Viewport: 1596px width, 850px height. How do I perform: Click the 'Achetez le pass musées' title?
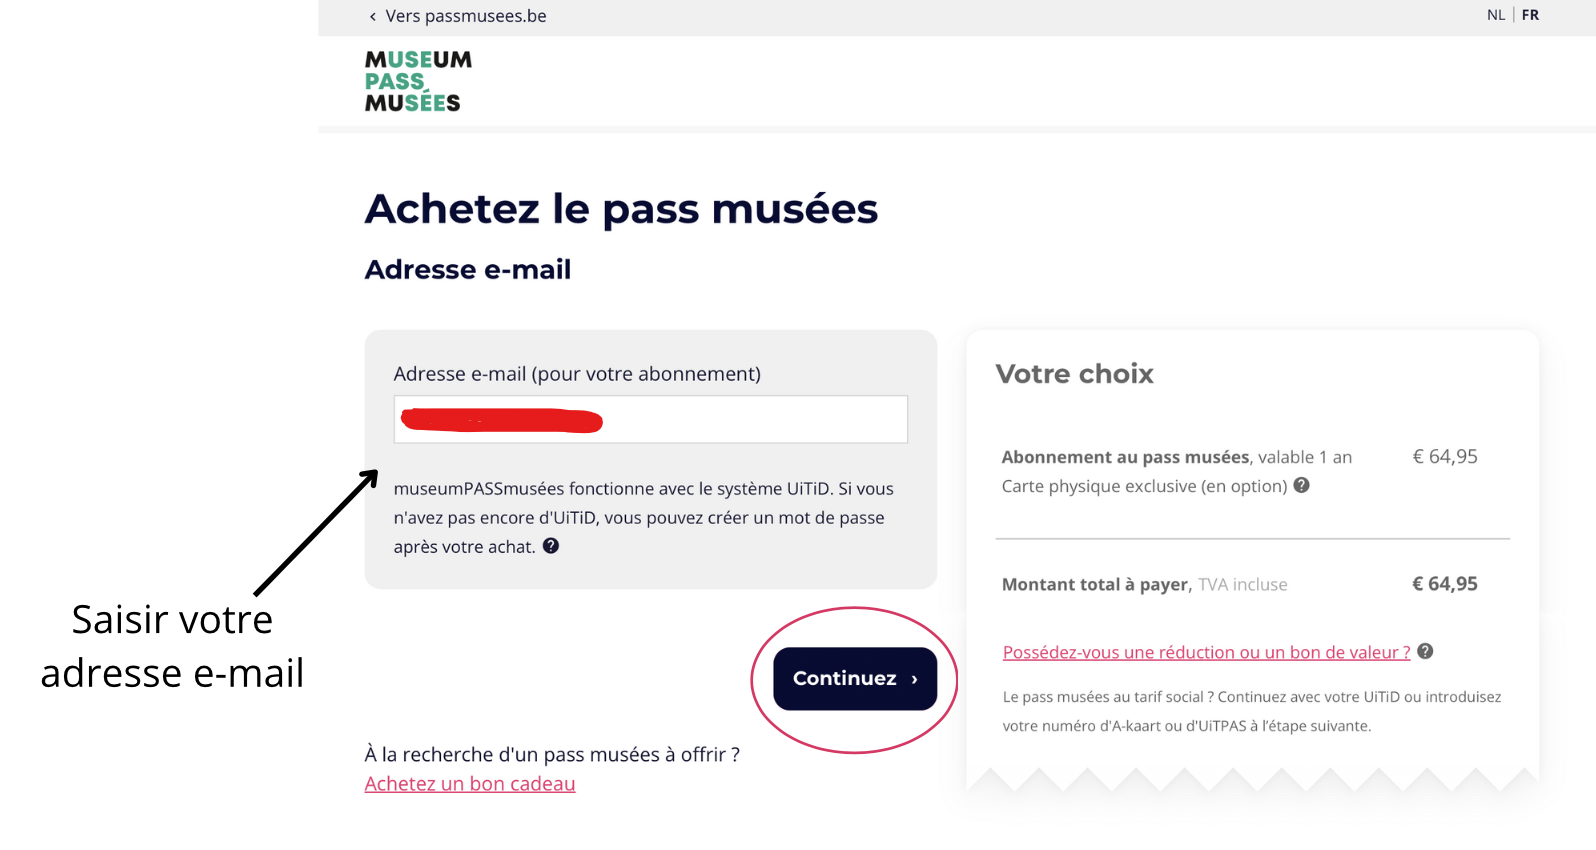pos(621,209)
